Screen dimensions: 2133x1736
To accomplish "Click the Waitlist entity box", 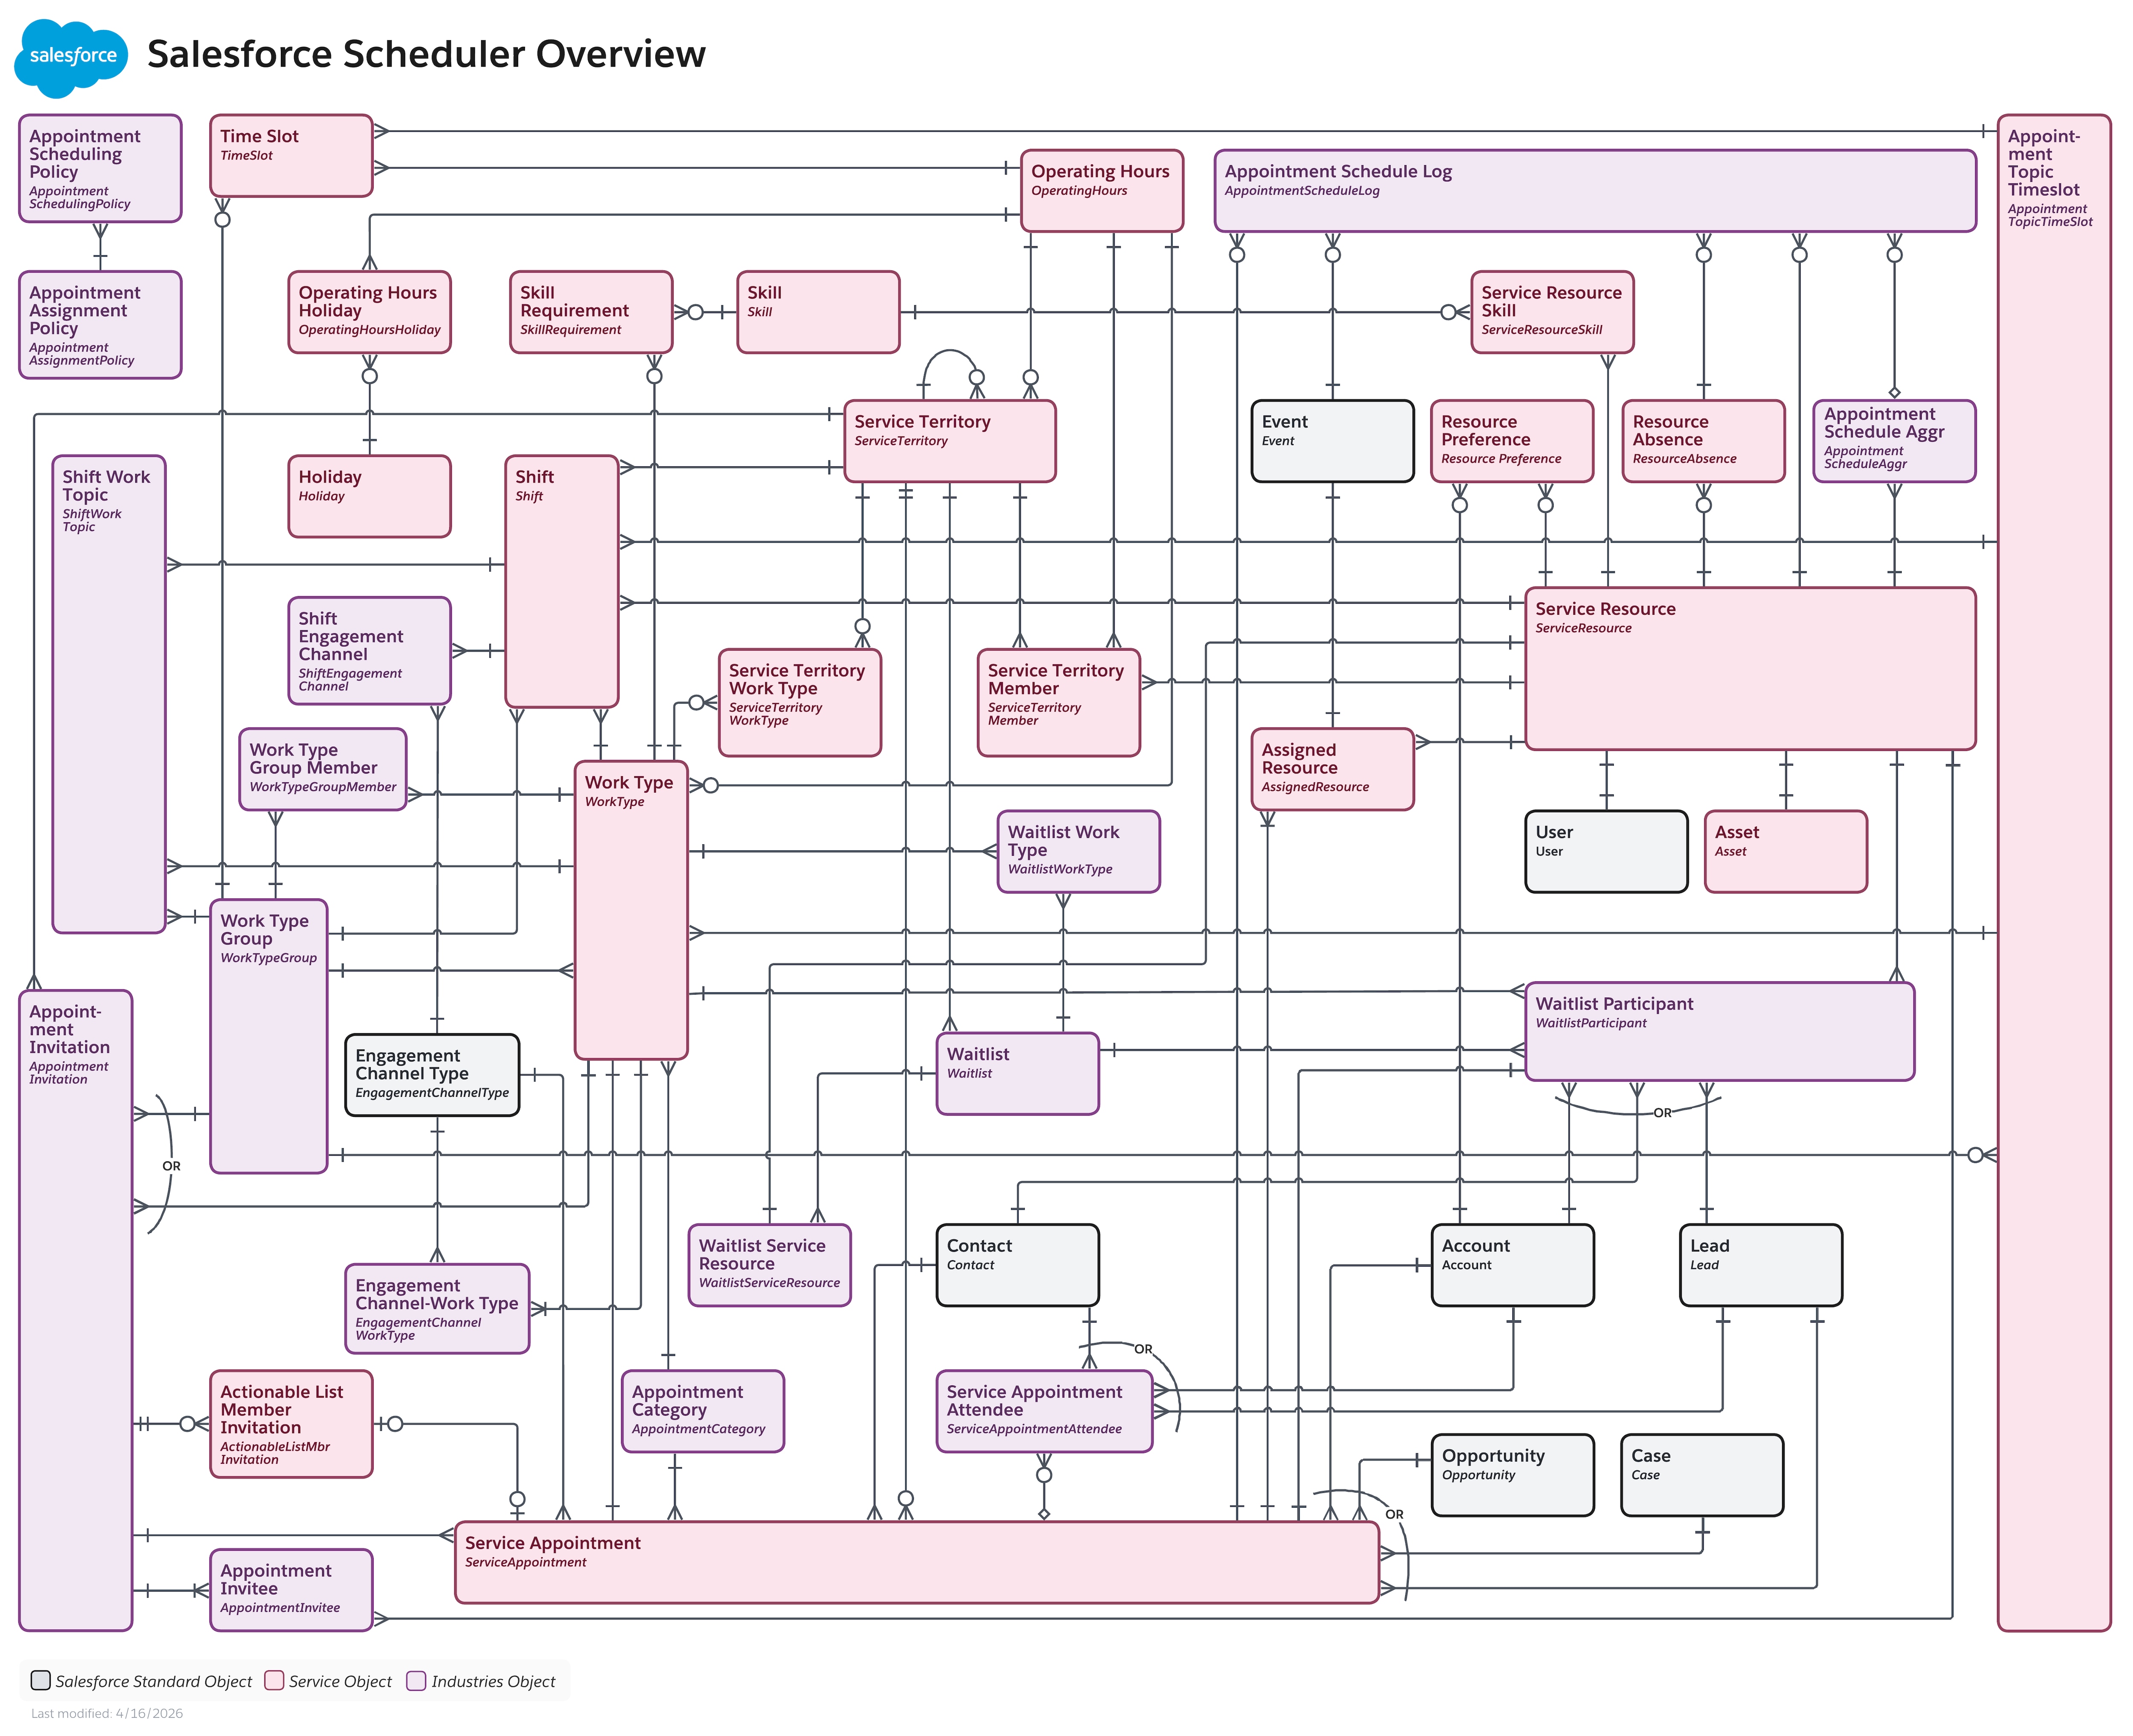I will pos(1018,1074).
